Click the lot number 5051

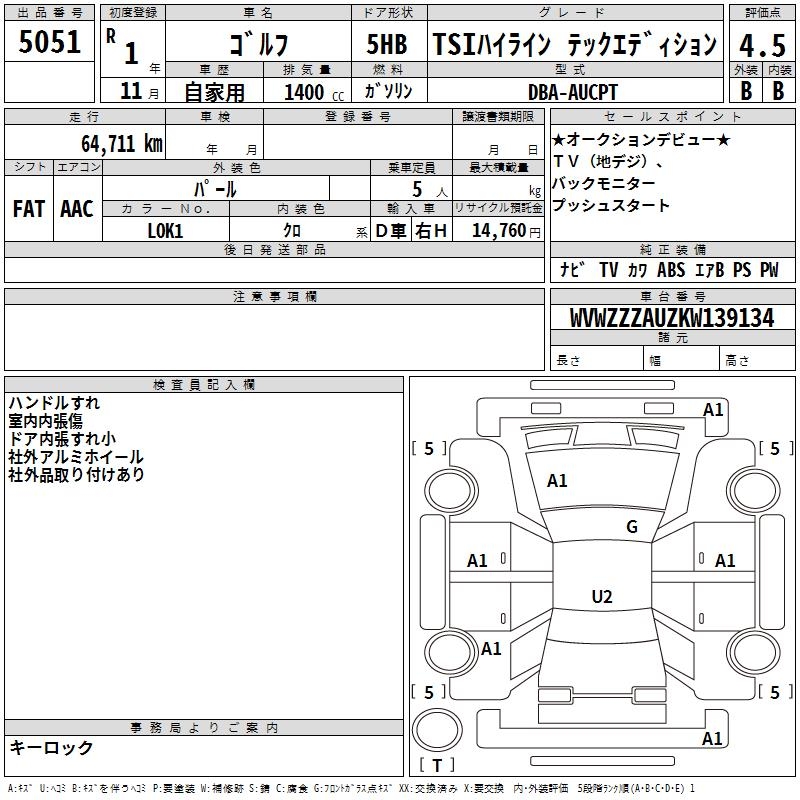50,43
